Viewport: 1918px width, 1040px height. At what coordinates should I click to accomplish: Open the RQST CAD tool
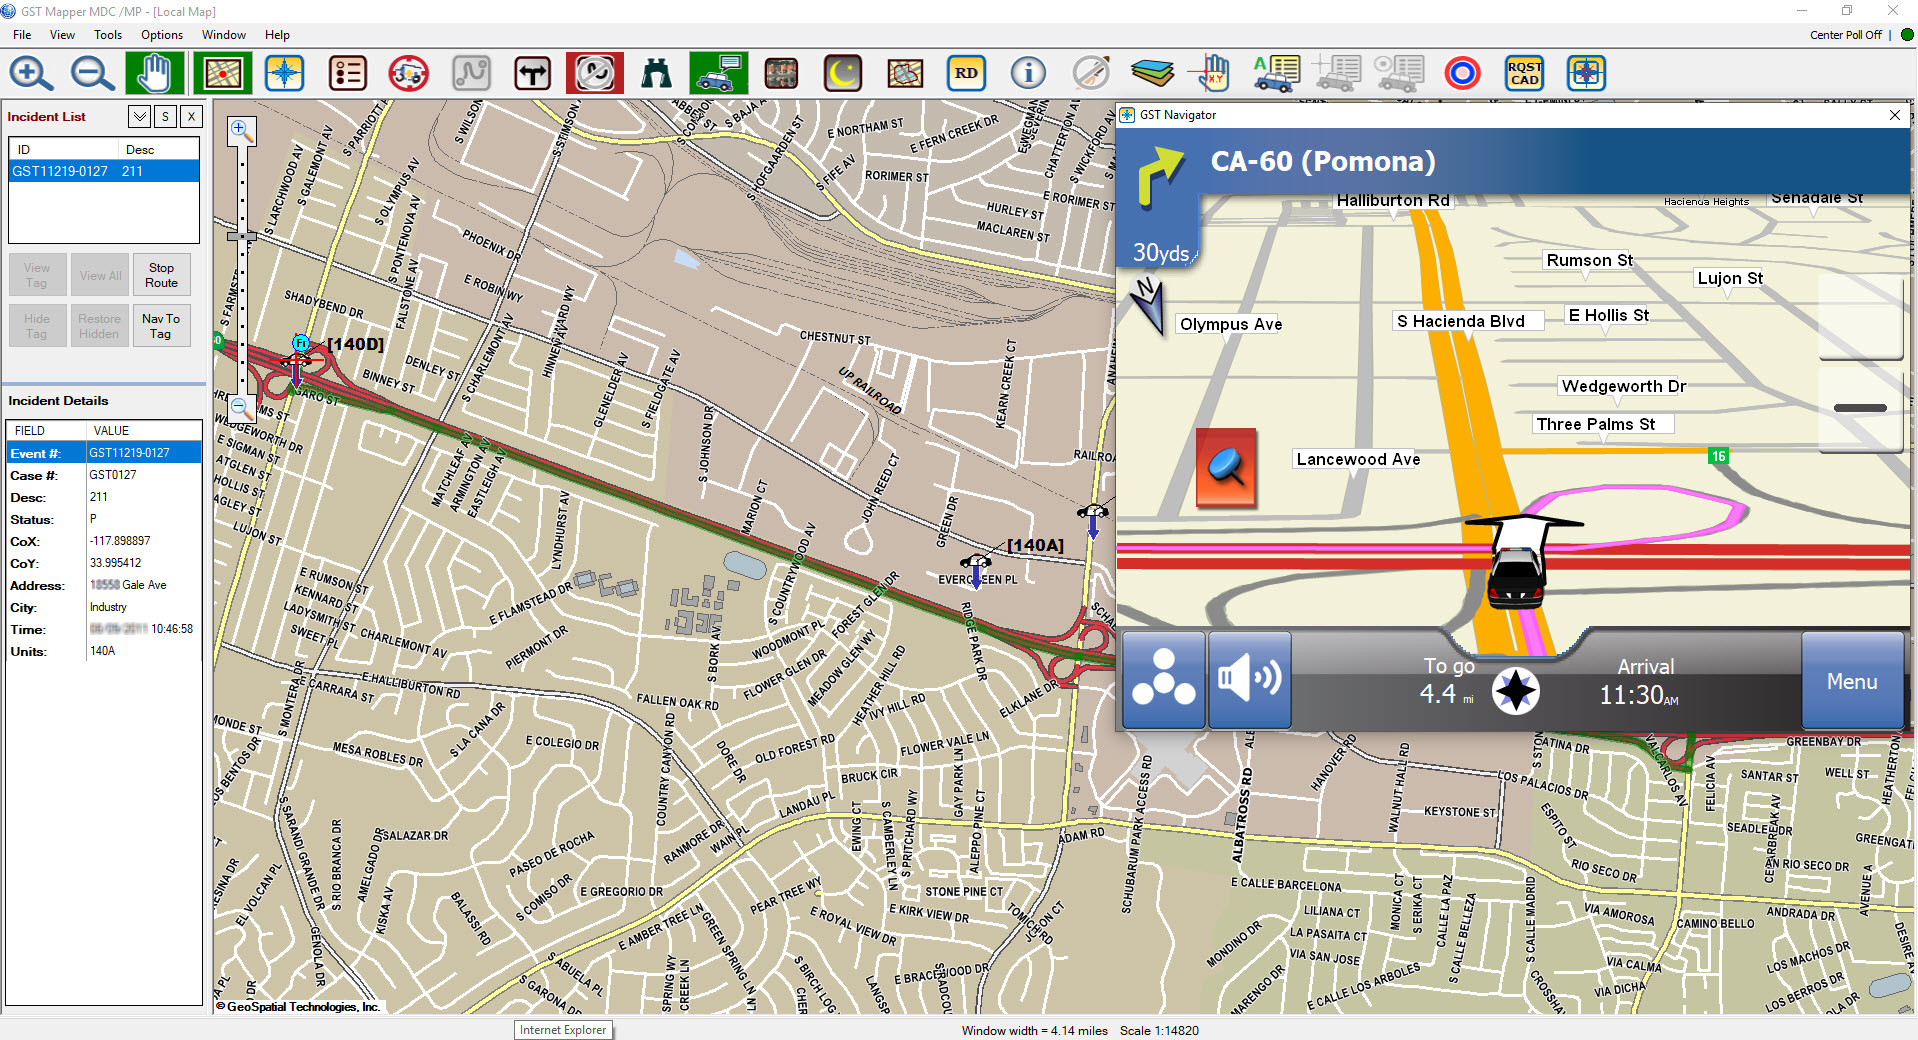point(1522,72)
